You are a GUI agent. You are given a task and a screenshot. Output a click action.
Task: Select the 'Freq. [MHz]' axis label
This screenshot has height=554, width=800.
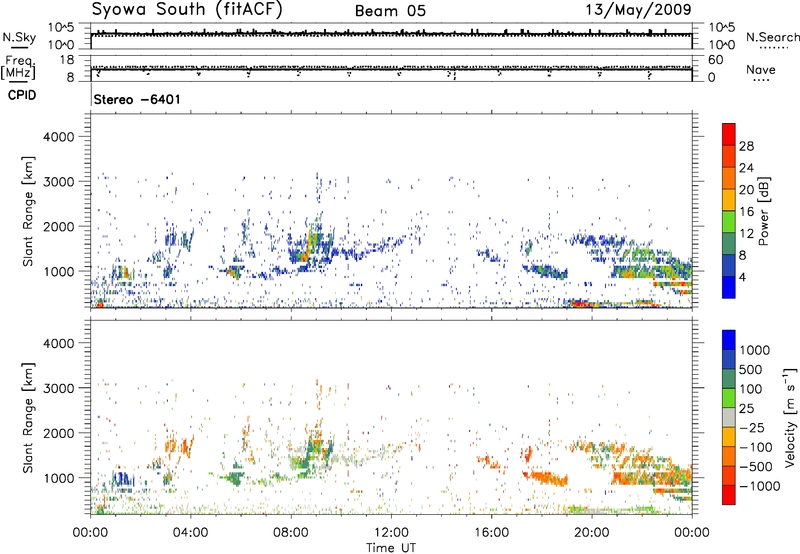pyautogui.click(x=18, y=68)
